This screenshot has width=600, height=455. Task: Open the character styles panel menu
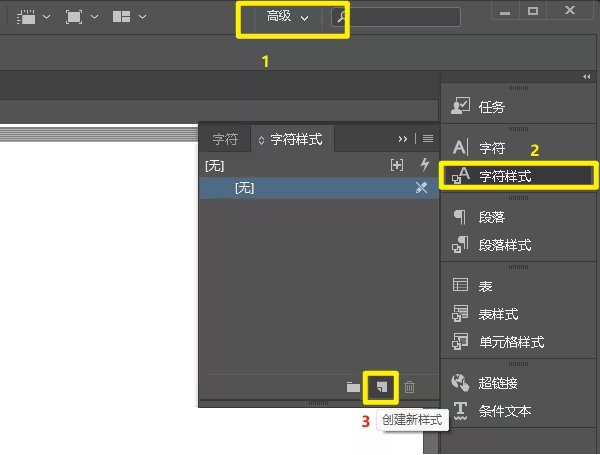point(428,139)
